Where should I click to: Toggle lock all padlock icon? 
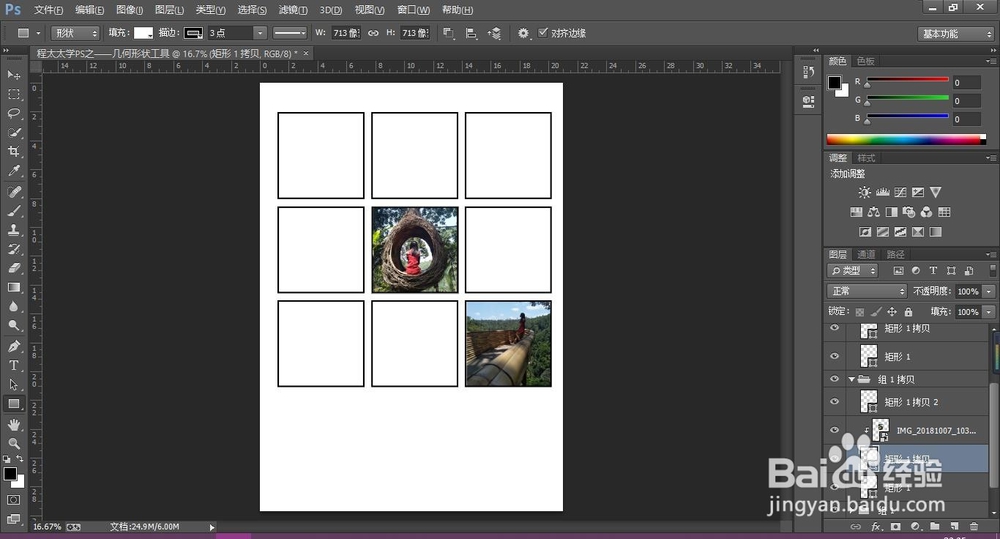(908, 312)
